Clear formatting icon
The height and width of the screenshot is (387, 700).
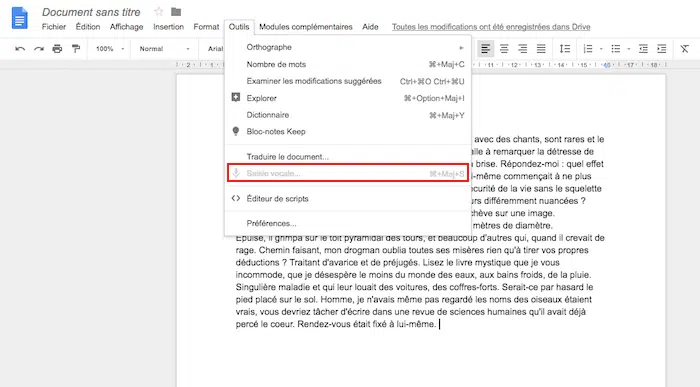tap(685, 49)
